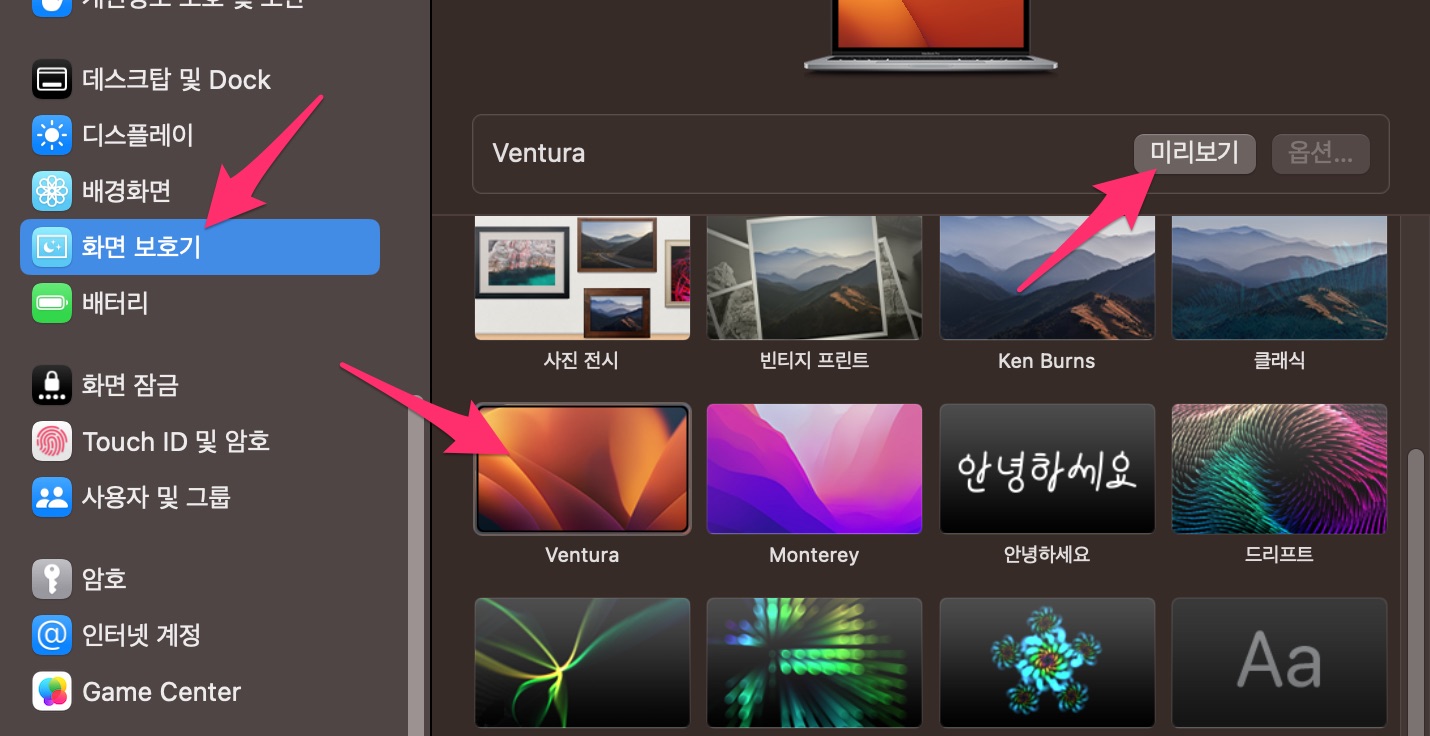The height and width of the screenshot is (736, 1430).
Task: Click the 드리프트 label text
Action: click(1279, 554)
